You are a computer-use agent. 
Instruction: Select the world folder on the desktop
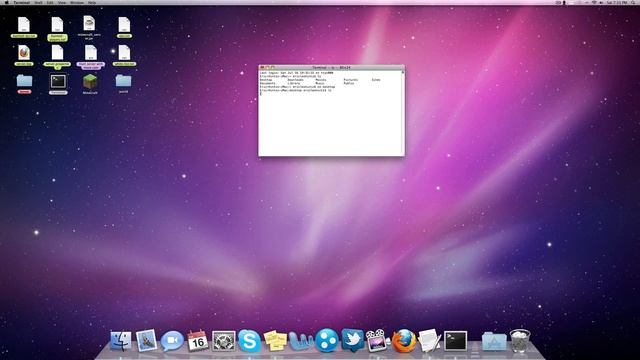click(123, 84)
